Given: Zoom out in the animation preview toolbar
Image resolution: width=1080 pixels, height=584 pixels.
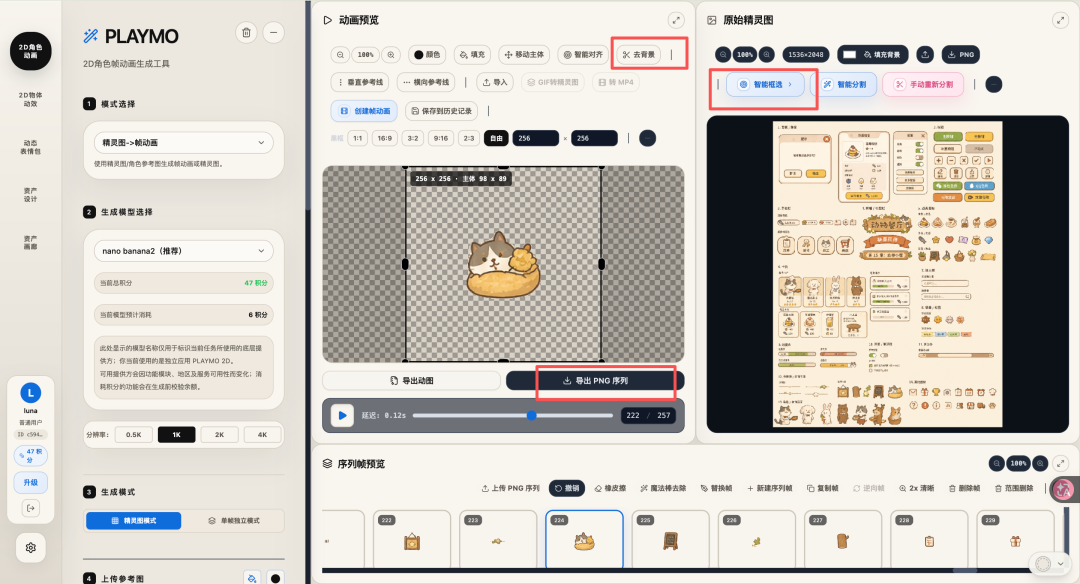Looking at the screenshot, I should (340, 54).
